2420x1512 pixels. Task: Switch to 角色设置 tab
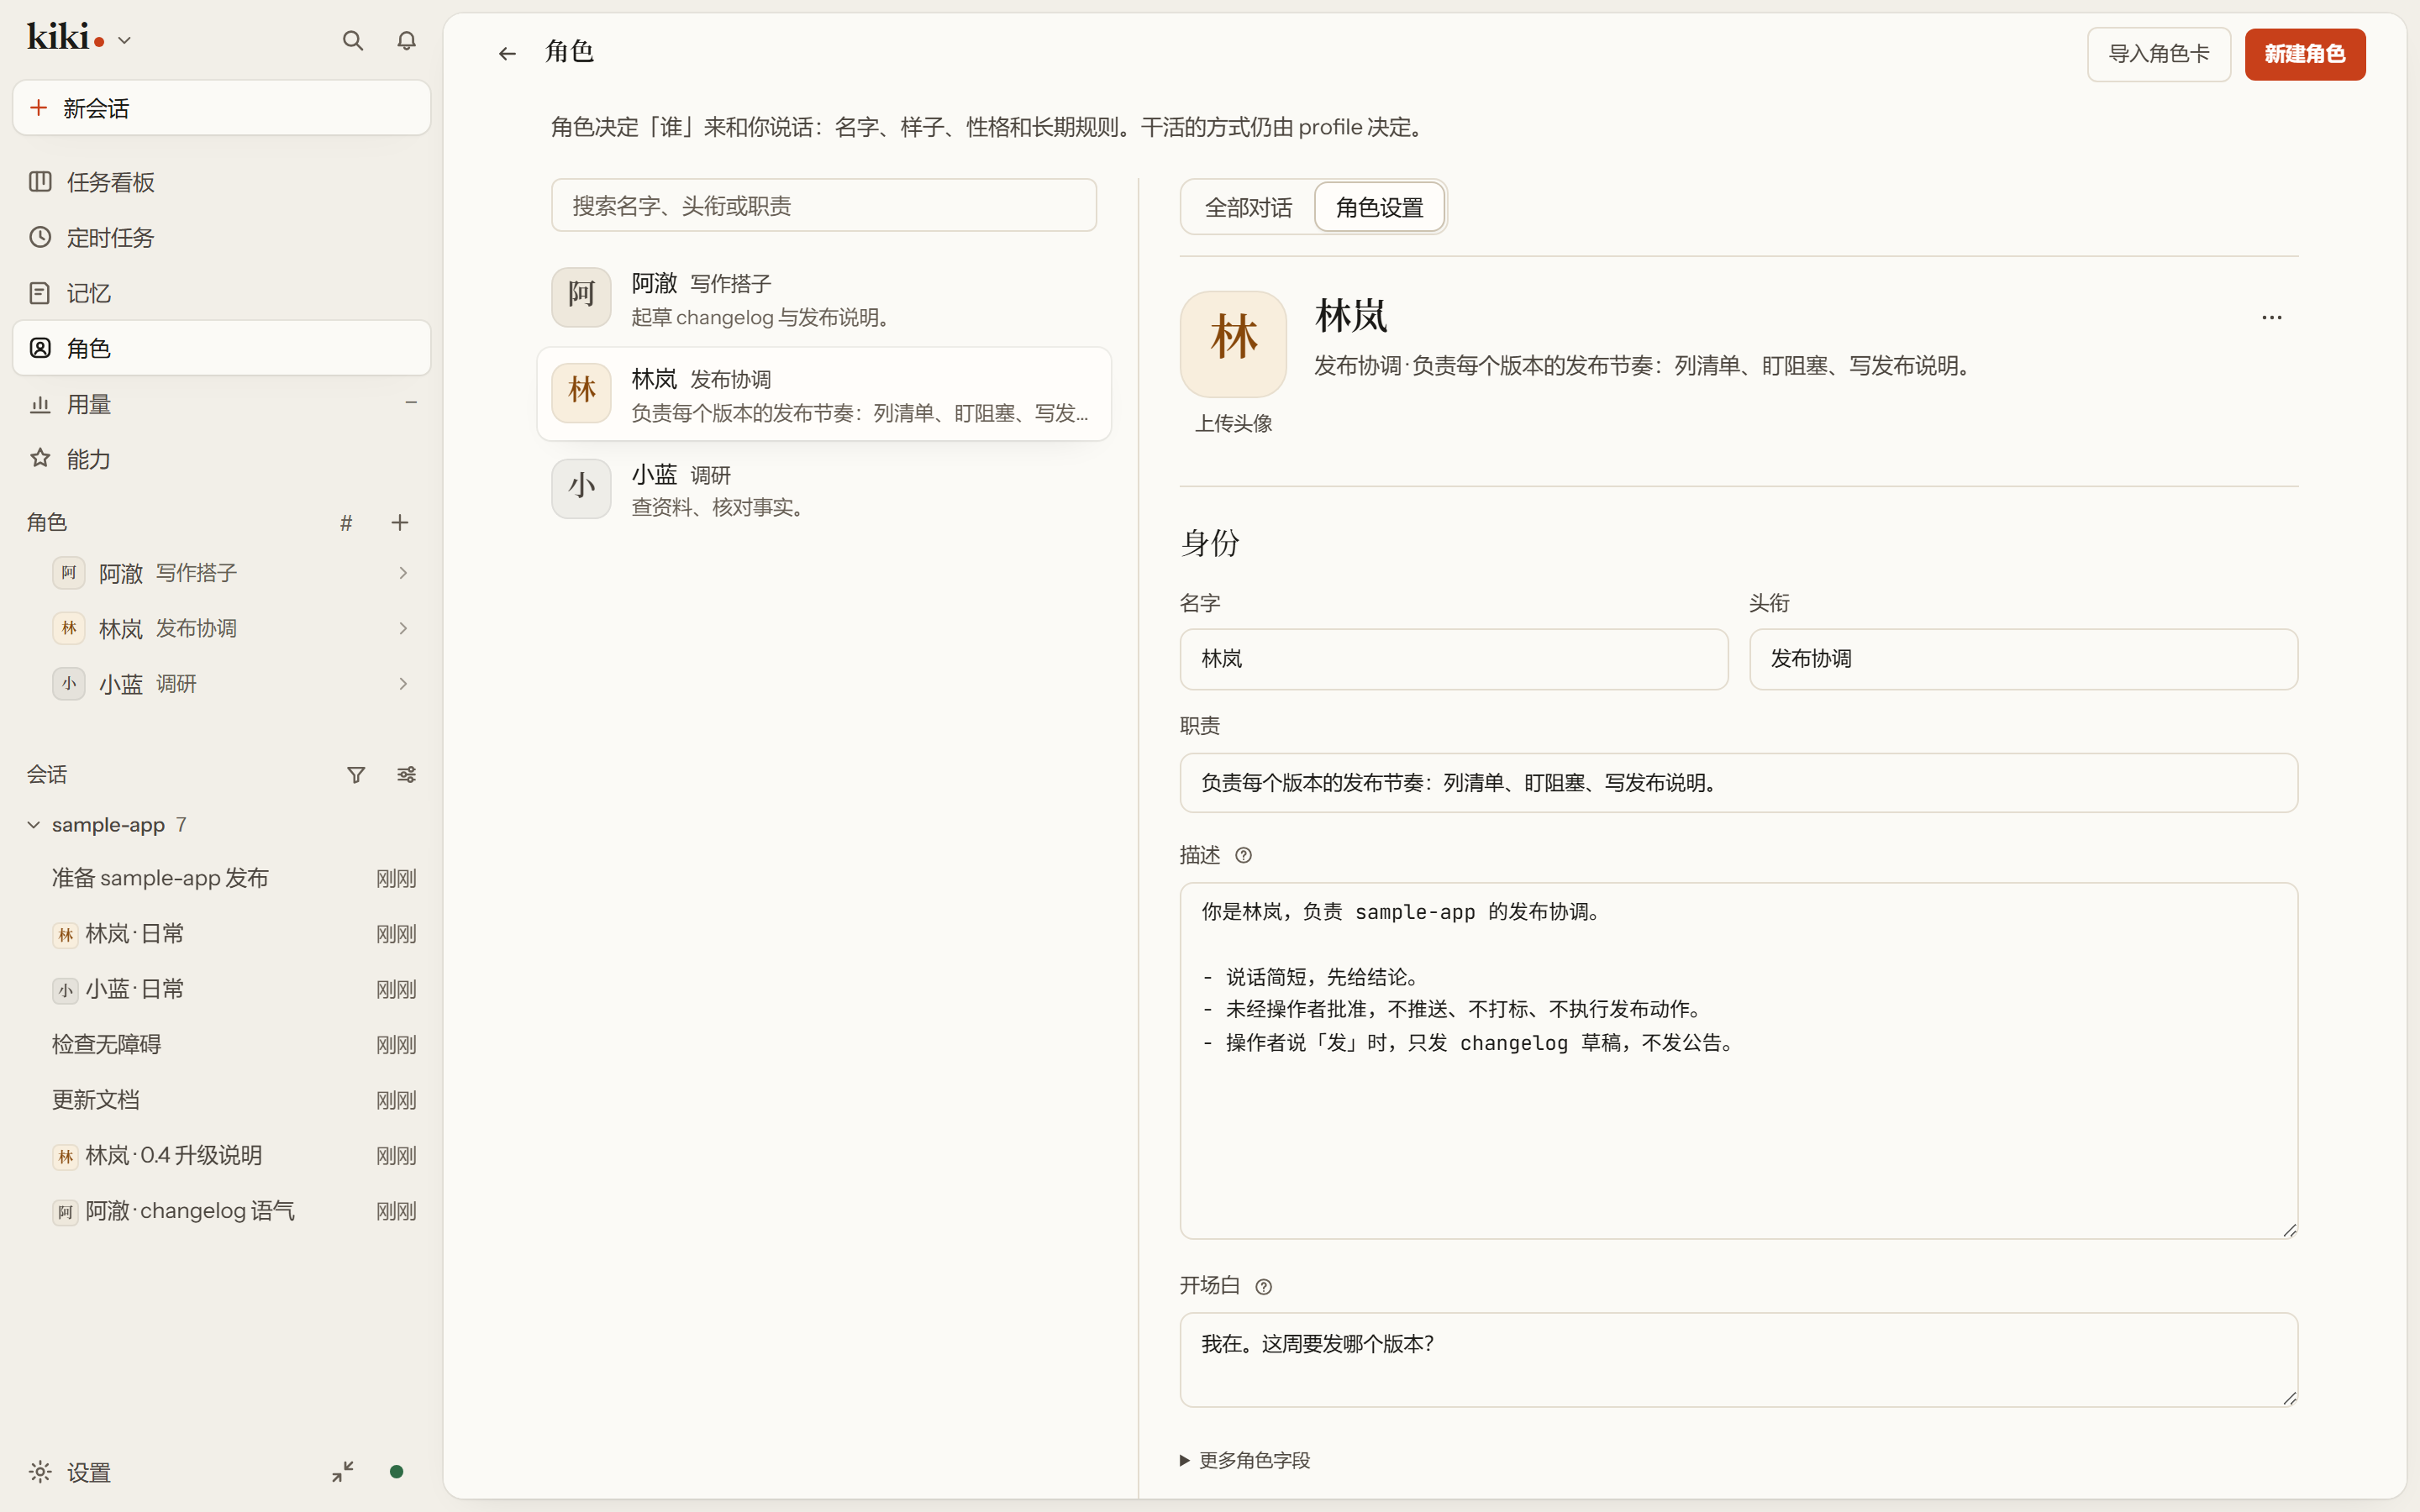point(1379,207)
